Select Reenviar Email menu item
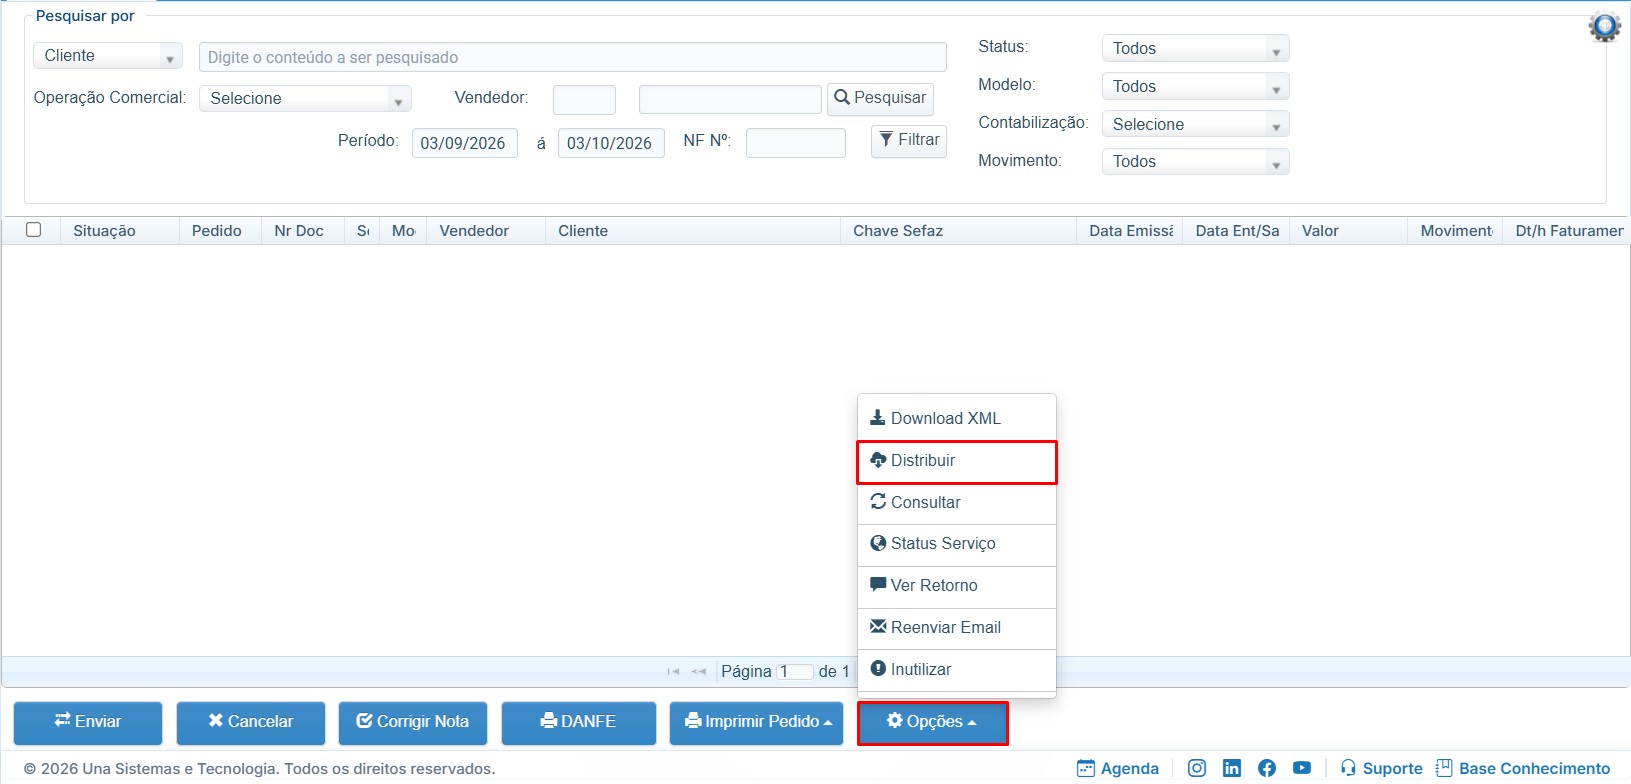 [x=957, y=628]
